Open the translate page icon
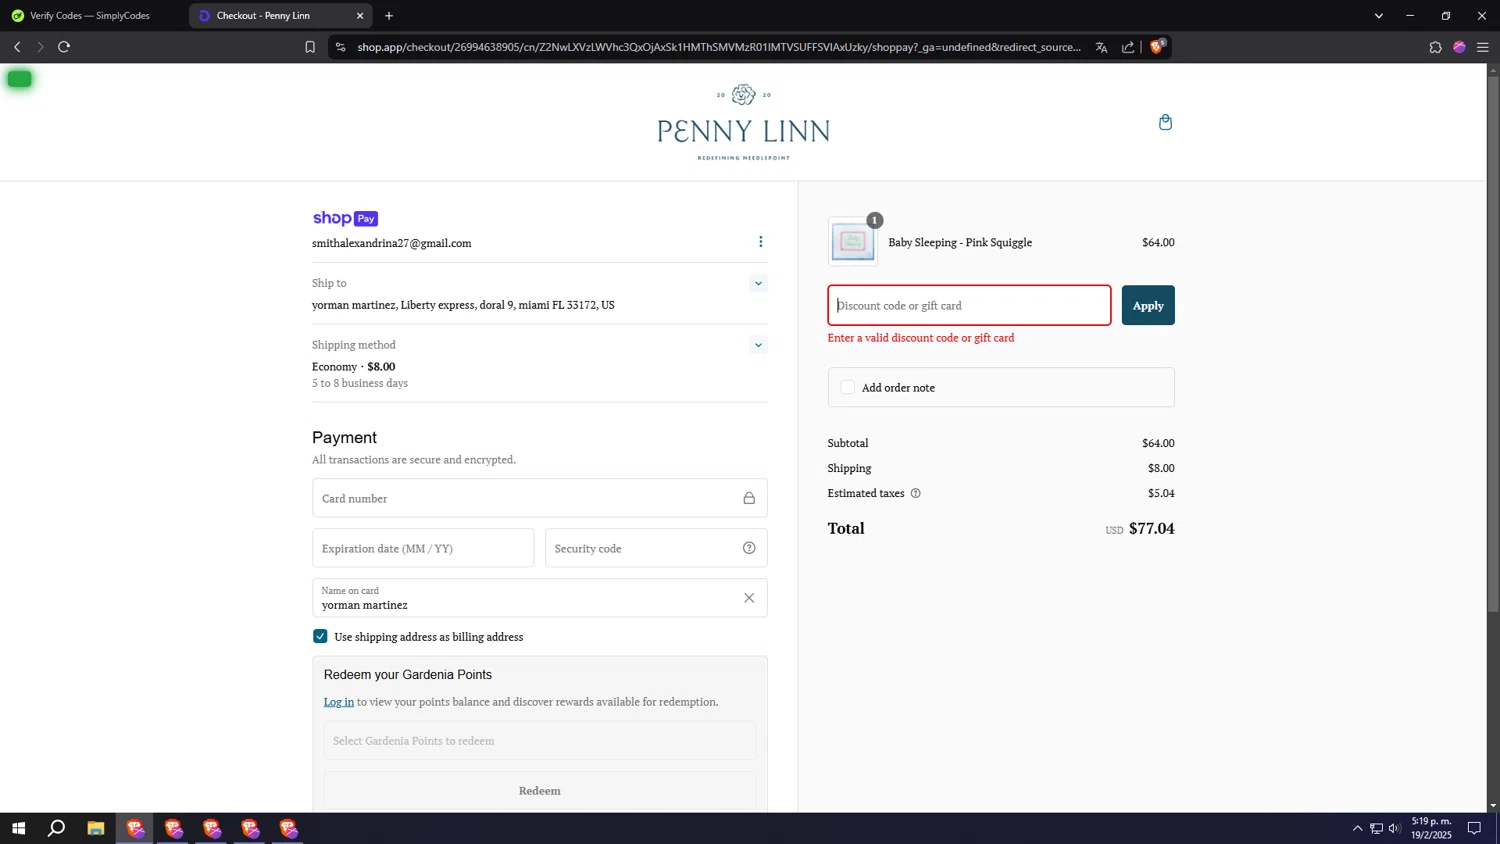Viewport: 1500px width, 844px height. tap(1101, 47)
